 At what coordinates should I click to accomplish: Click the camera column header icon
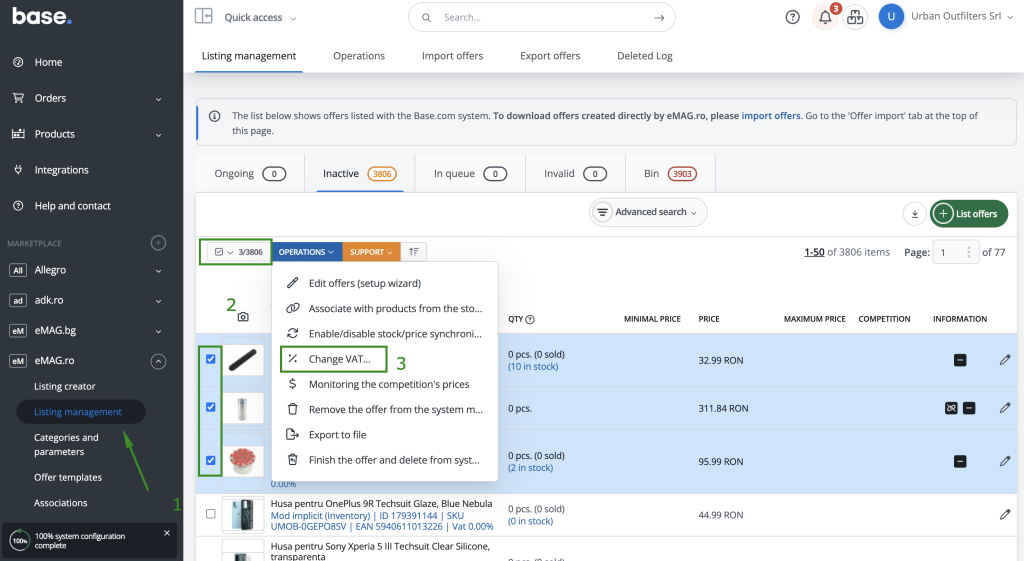pos(243,317)
